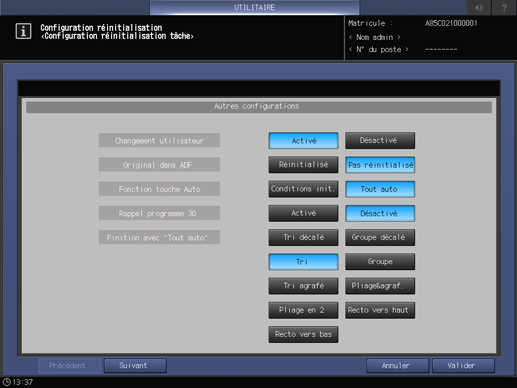517x388 pixels.
Task: Click the Original dans ADF label
Action: tap(159, 165)
